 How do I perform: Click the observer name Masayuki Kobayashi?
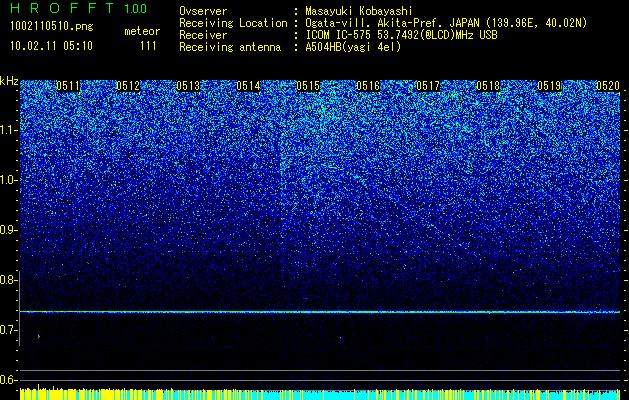pyautogui.click(x=359, y=11)
